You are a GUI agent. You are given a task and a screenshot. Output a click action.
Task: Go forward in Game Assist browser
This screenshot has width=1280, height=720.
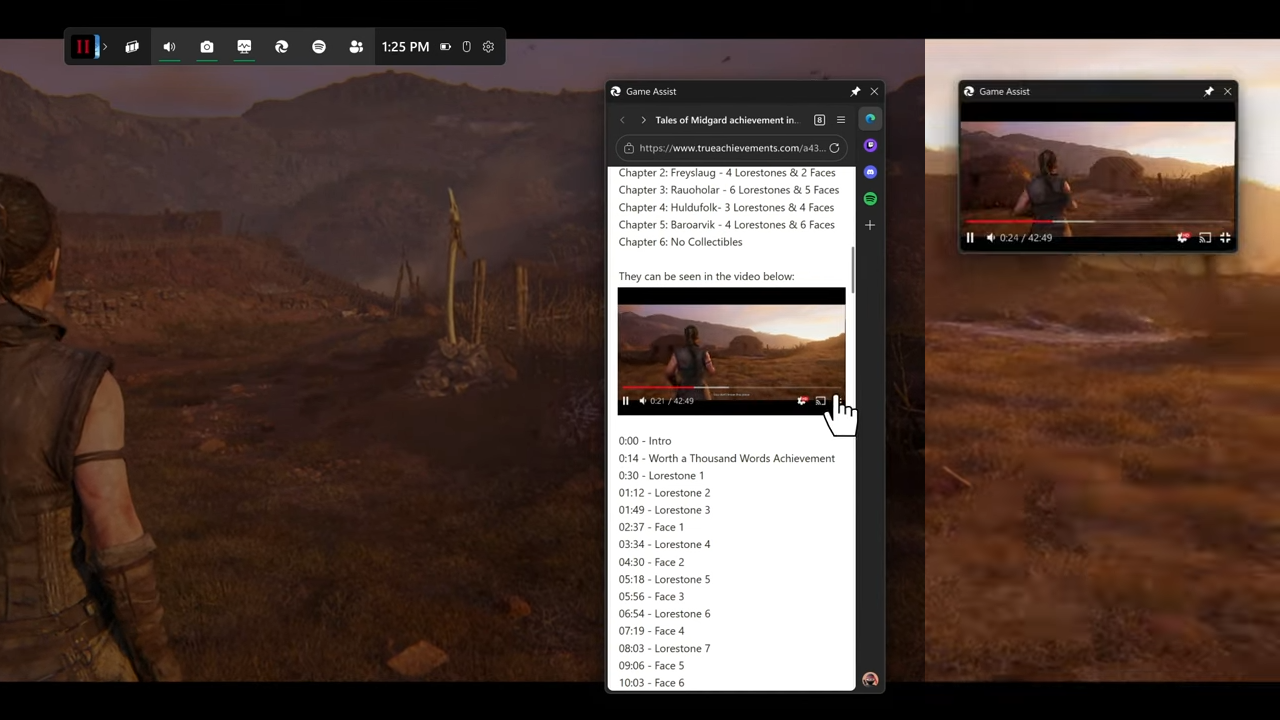(643, 120)
